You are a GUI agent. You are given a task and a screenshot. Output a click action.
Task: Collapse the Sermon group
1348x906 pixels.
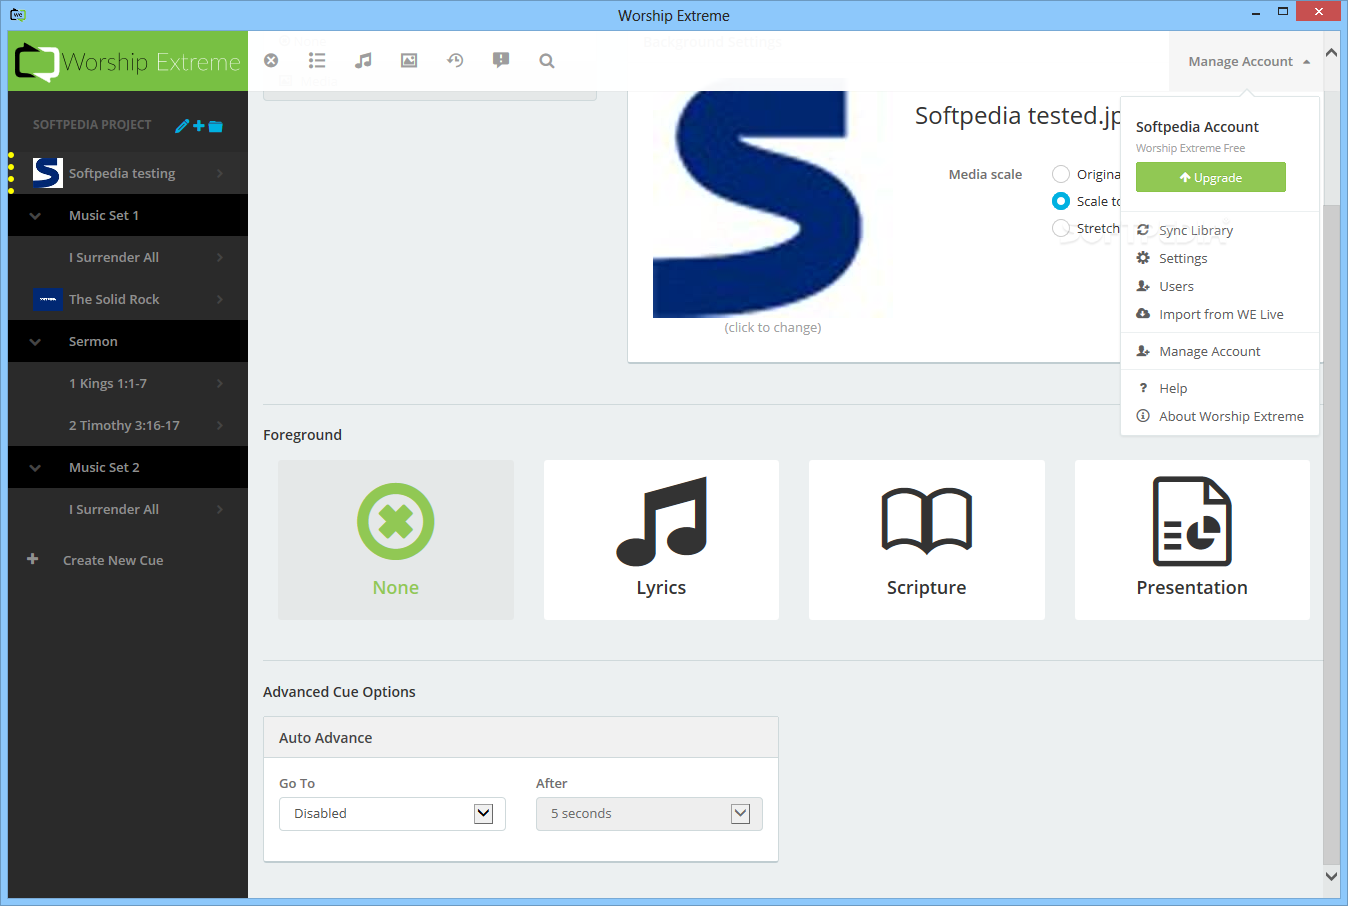(x=35, y=341)
